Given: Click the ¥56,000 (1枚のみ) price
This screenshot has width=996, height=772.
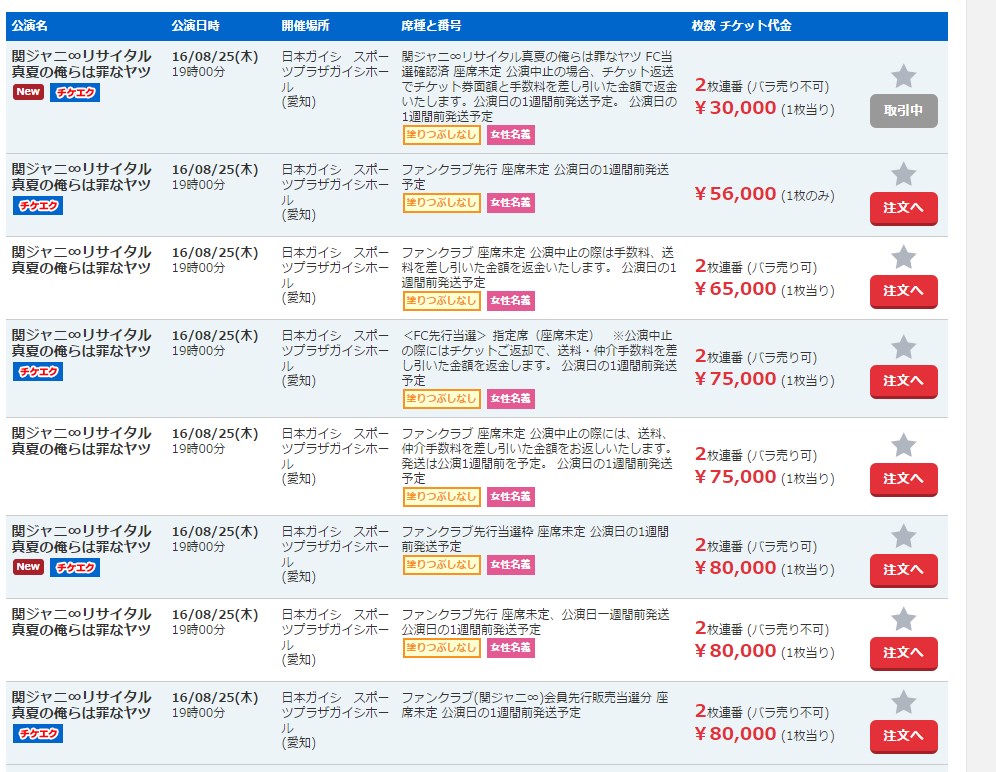Looking at the screenshot, I should 764,194.
